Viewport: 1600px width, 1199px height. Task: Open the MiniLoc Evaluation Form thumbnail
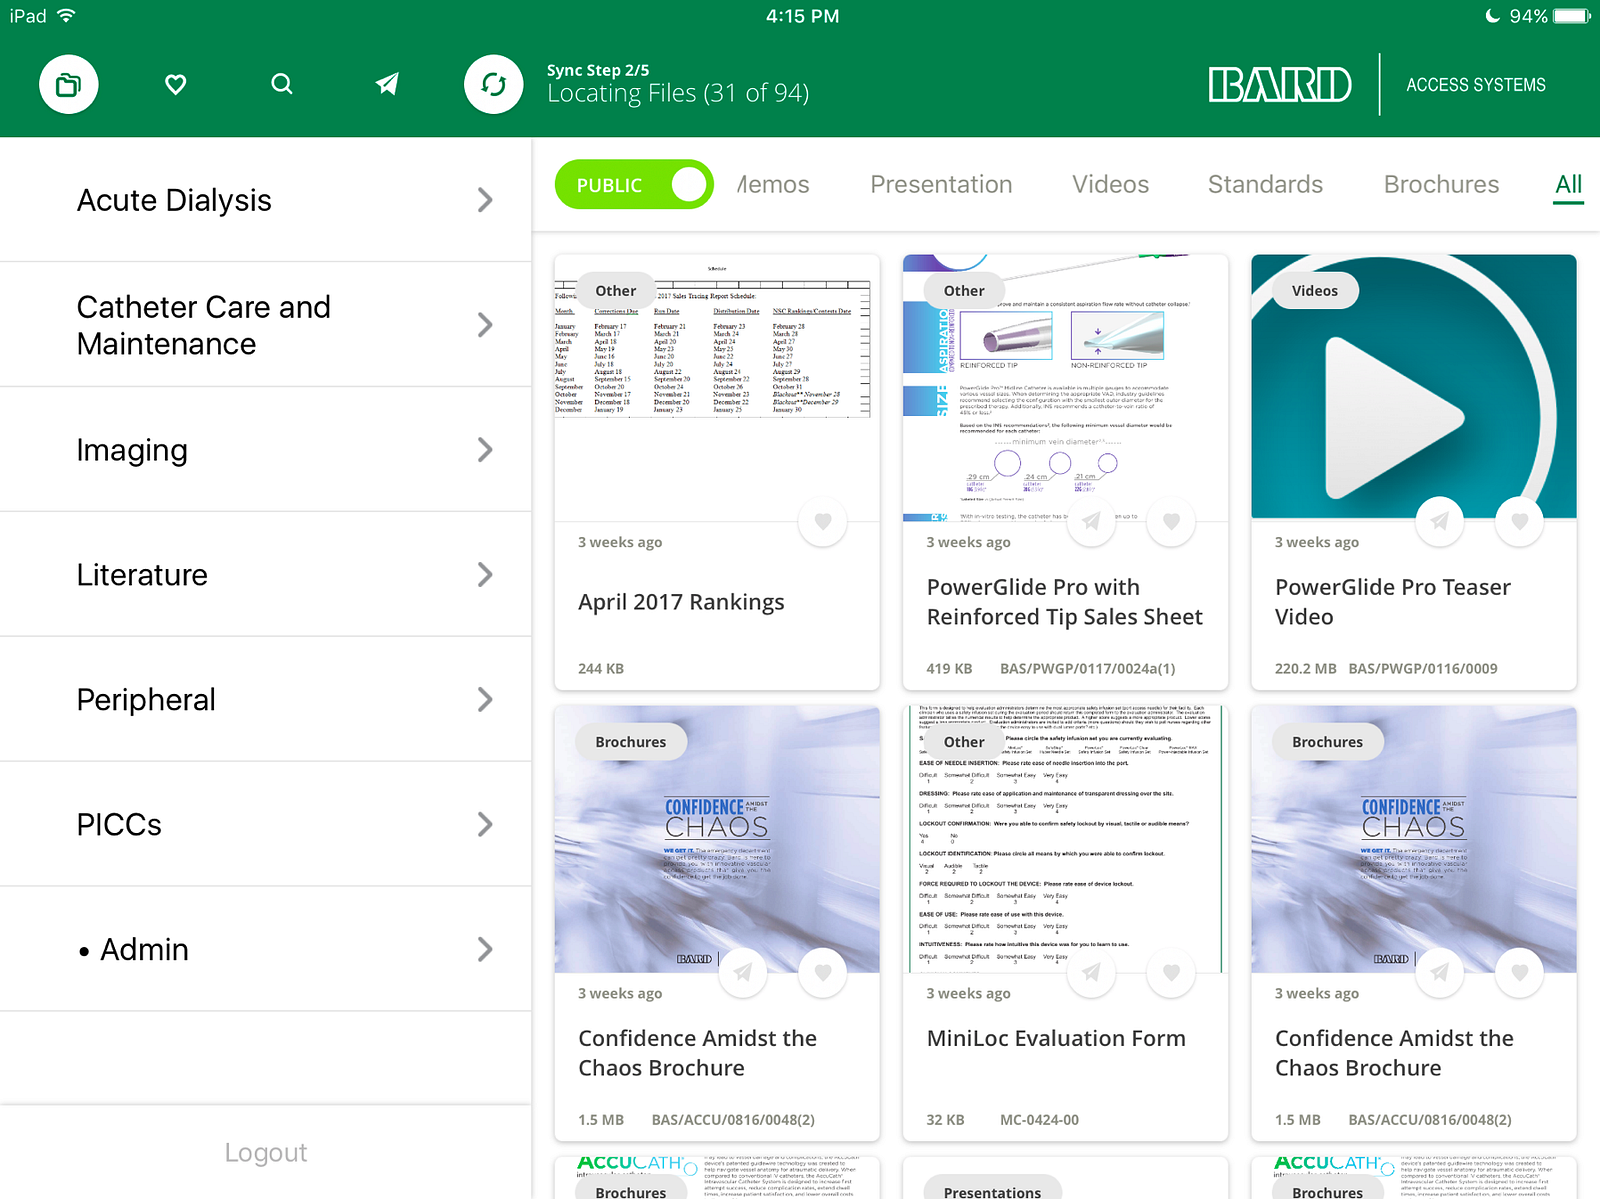[1065, 838]
